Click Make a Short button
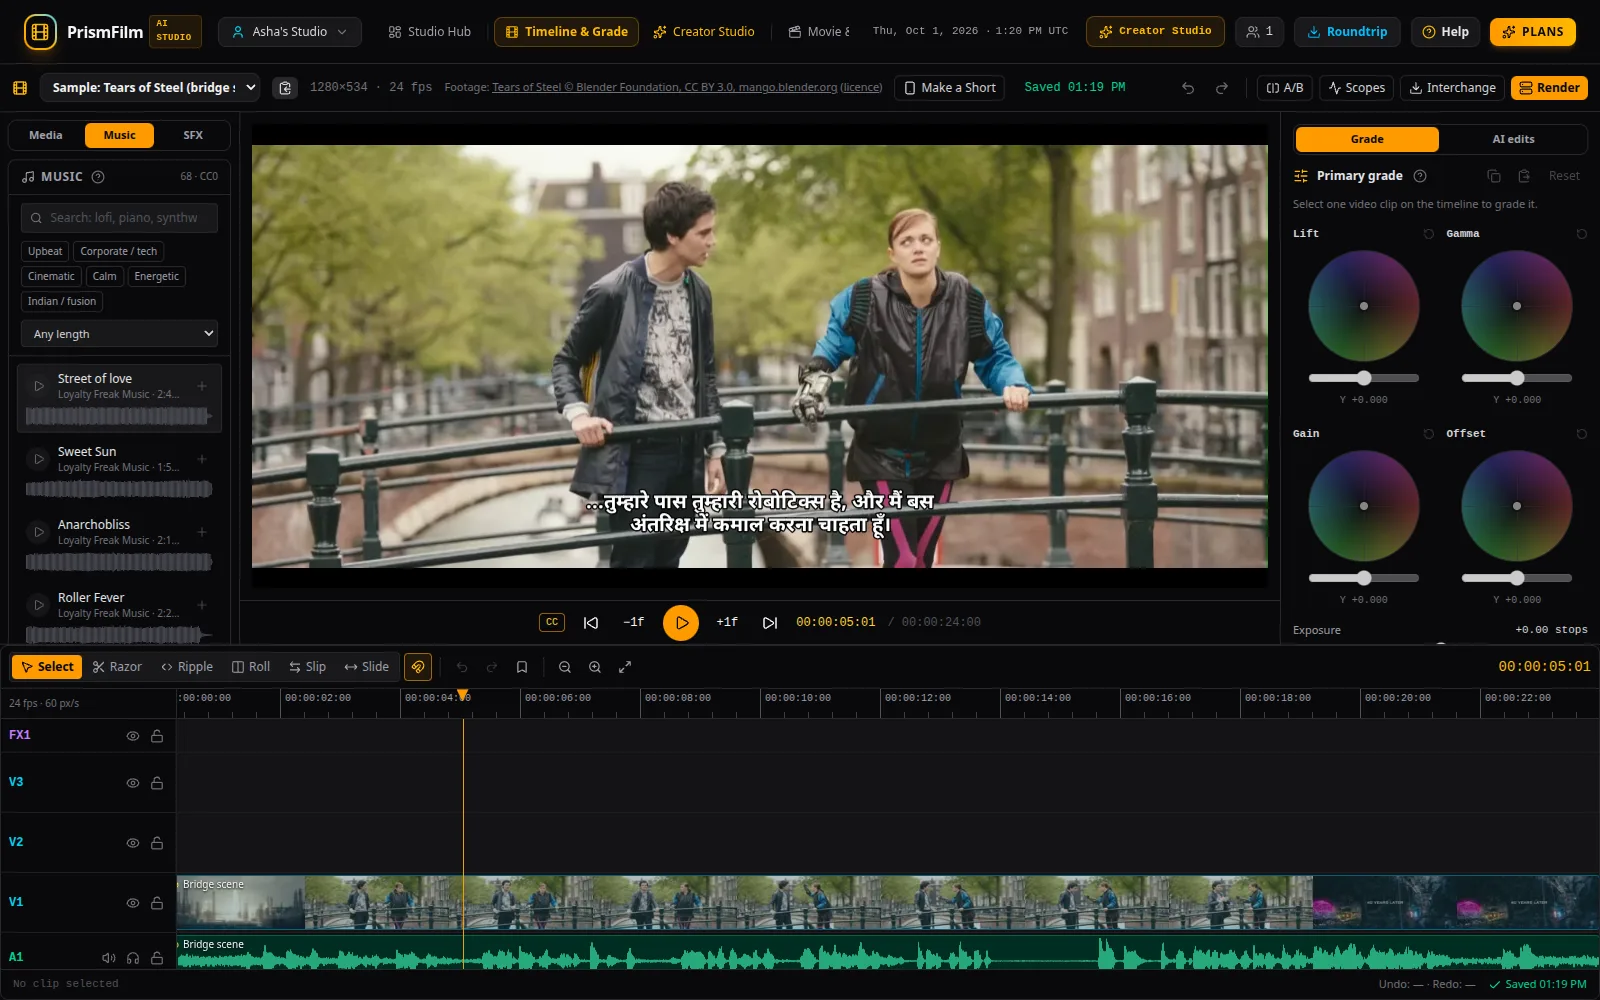The height and width of the screenshot is (1000, 1600). pyautogui.click(x=950, y=88)
